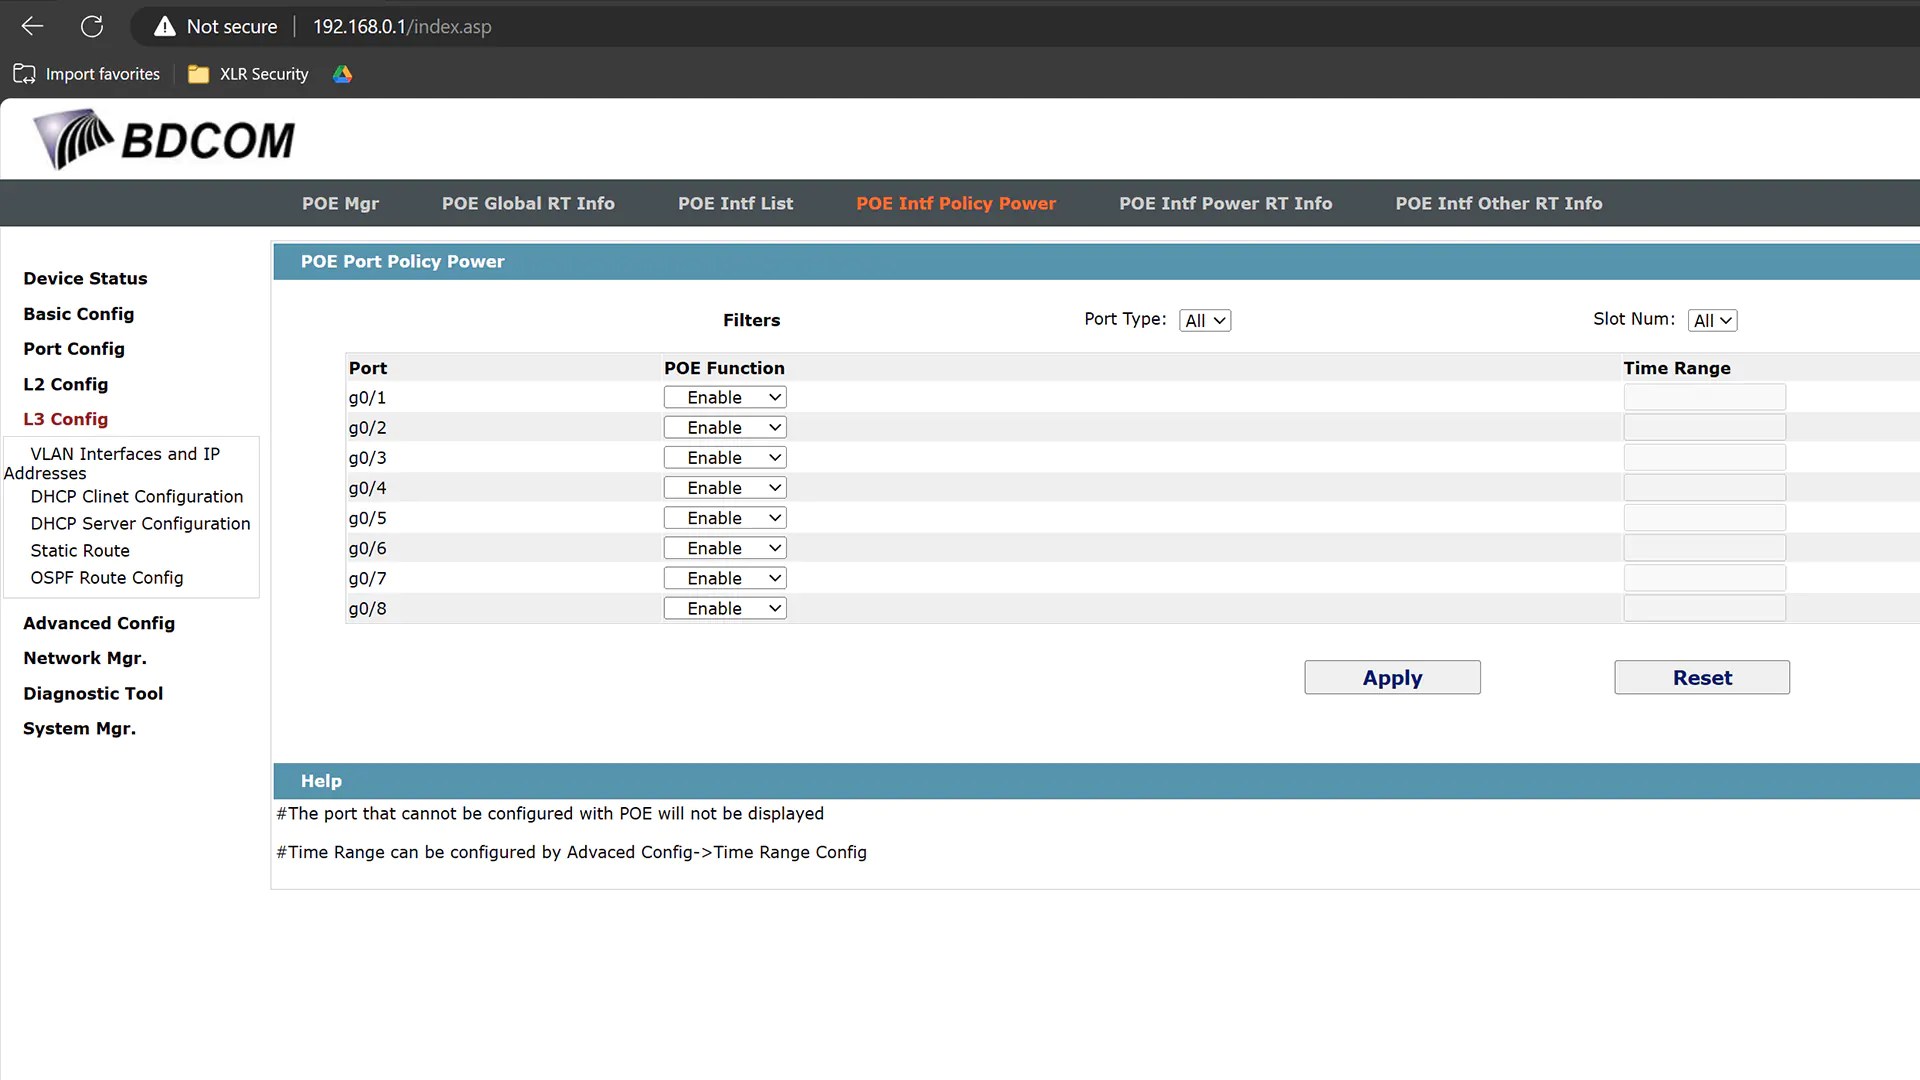The image size is (1920, 1080).
Task: Click the BDCOM logo
Action: pyautogui.click(x=165, y=140)
